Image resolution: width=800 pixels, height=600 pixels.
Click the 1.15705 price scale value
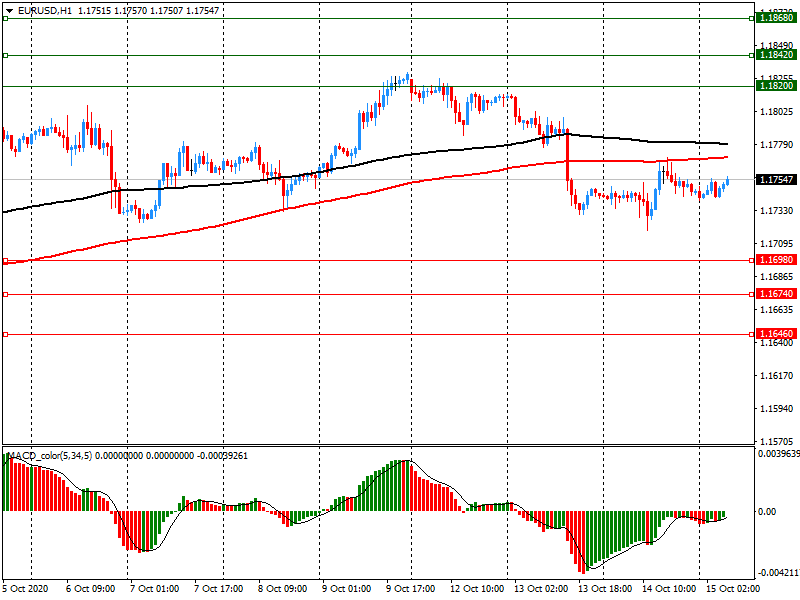point(777,441)
